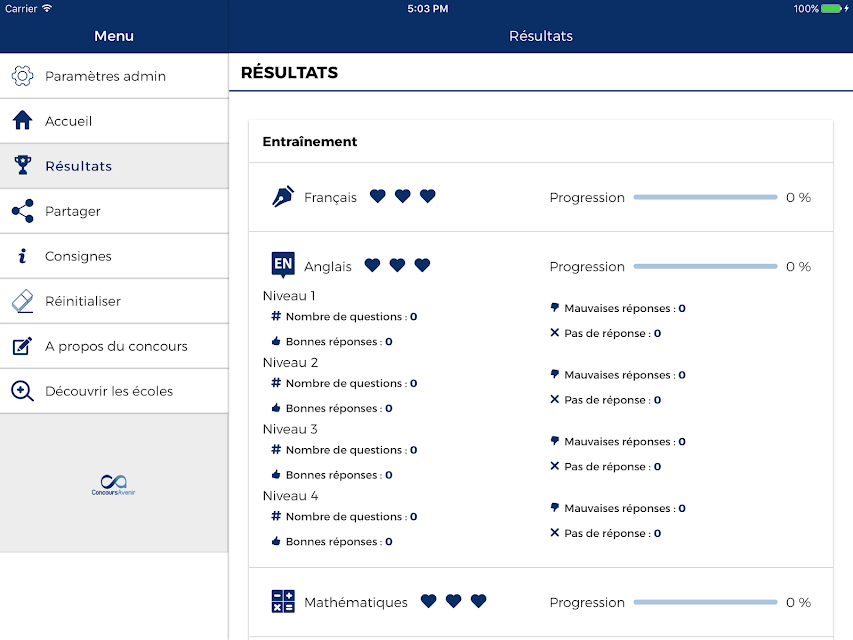Viewport: 853px width, 640px height.
Task: Go to Accueil menu item
Action: [114, 121]
